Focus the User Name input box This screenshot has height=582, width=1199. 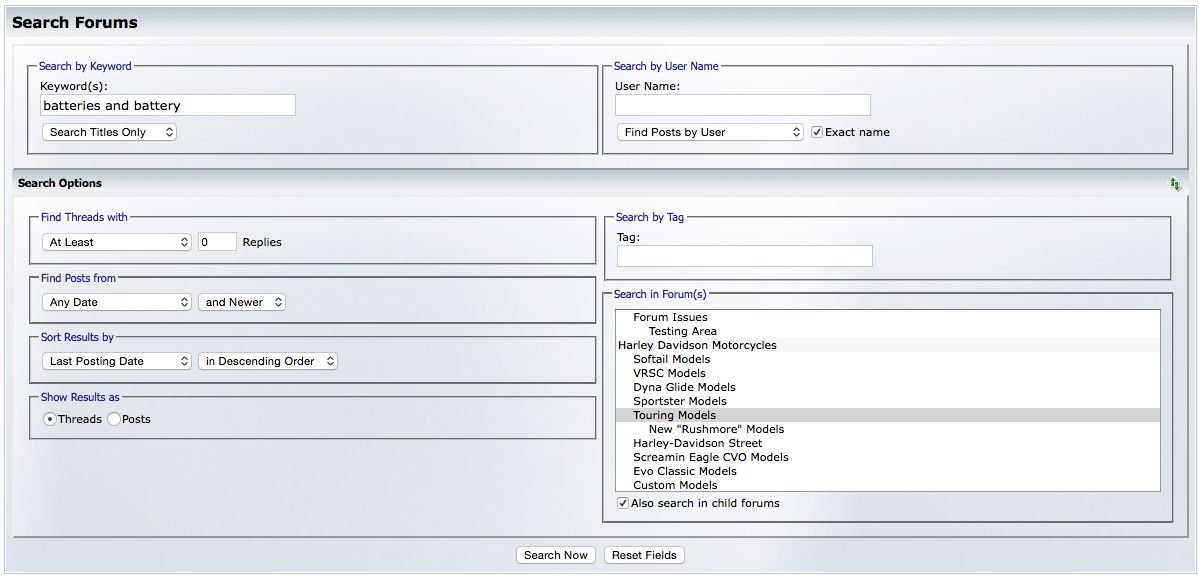742,105
